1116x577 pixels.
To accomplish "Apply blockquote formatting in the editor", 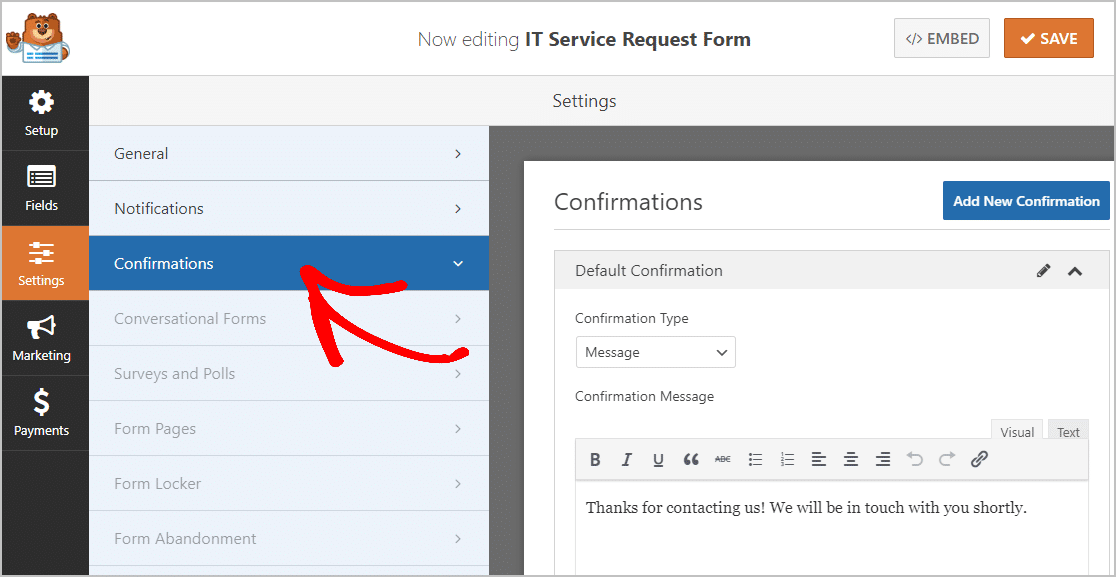I will pos(691,459).
